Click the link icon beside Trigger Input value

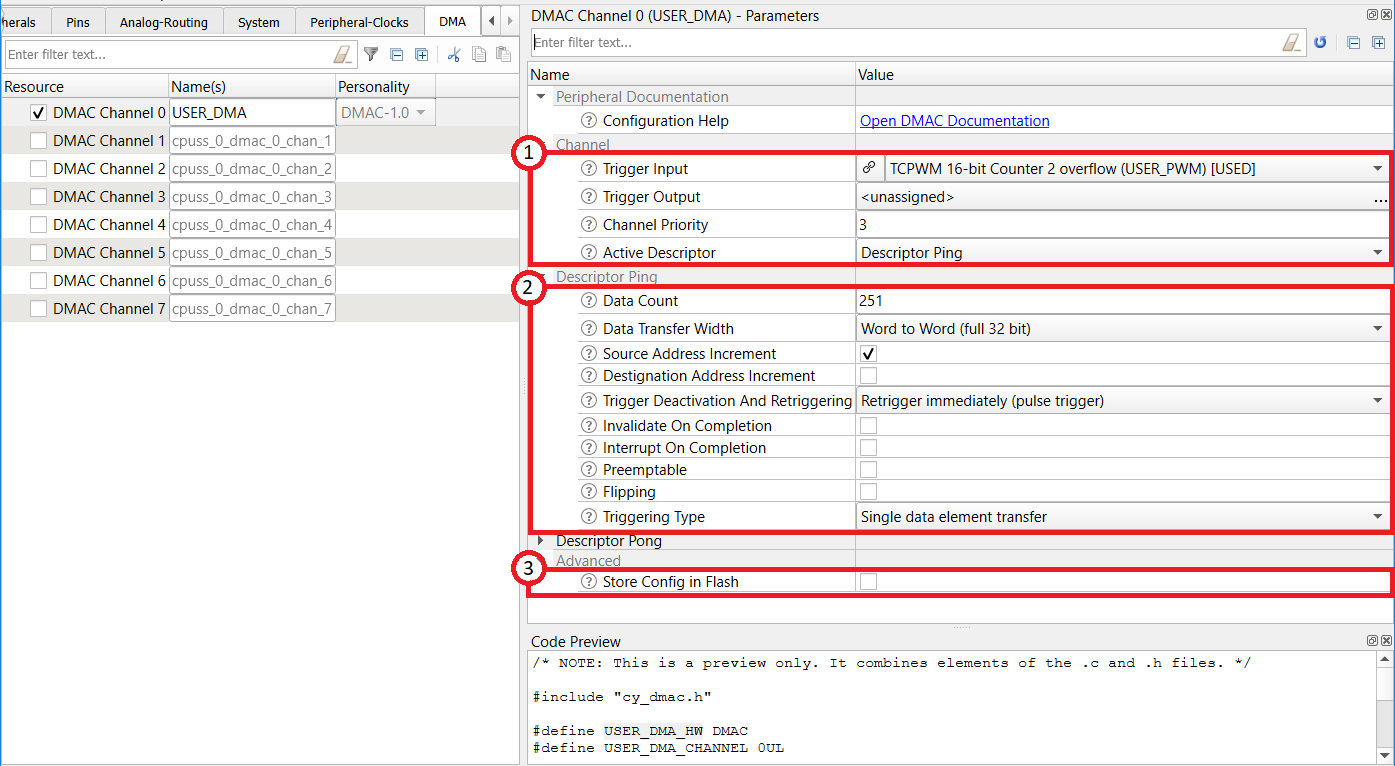[x=869, y=169]
